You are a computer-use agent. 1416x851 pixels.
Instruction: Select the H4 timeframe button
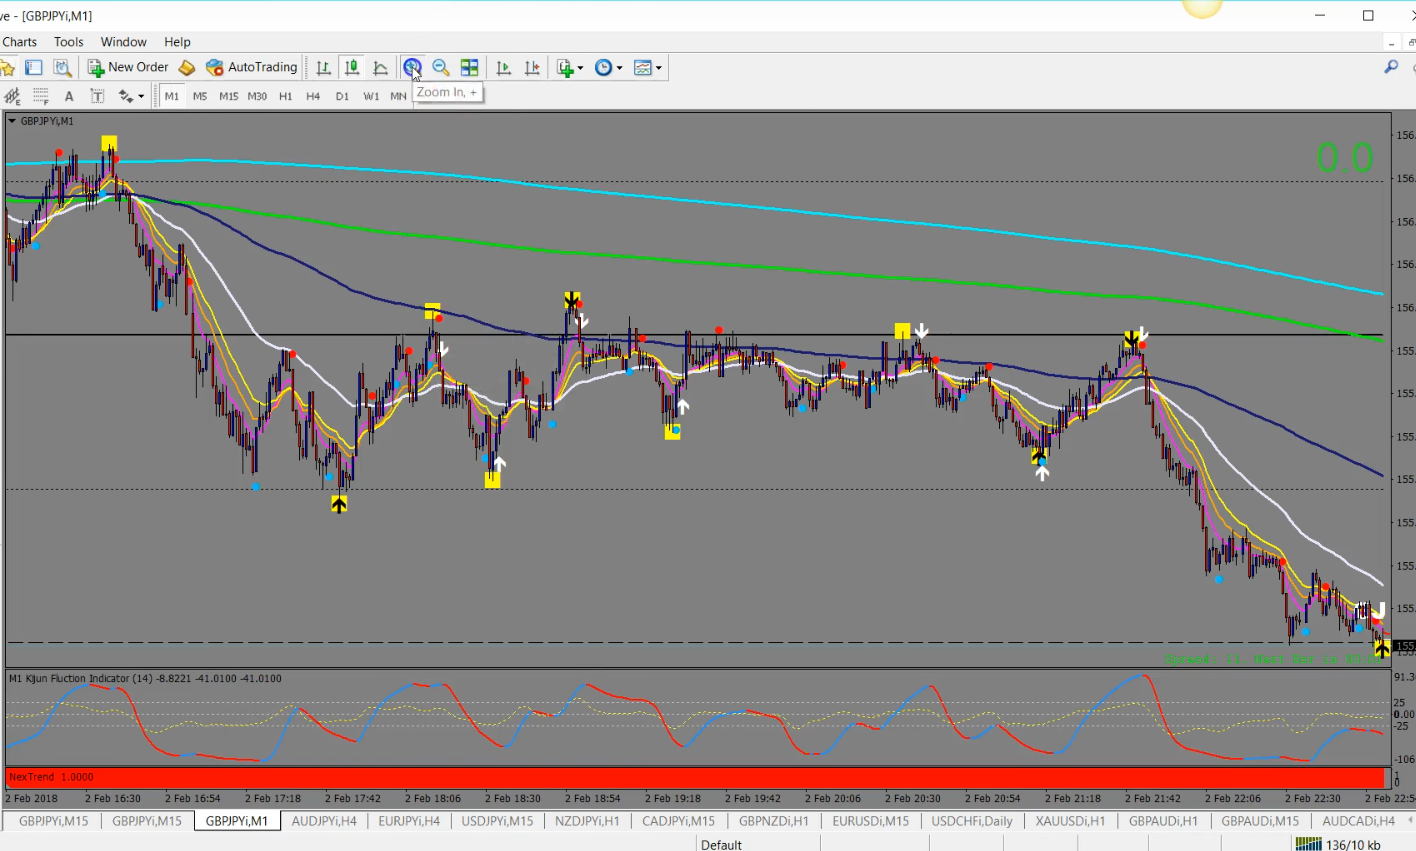point(313,96)
